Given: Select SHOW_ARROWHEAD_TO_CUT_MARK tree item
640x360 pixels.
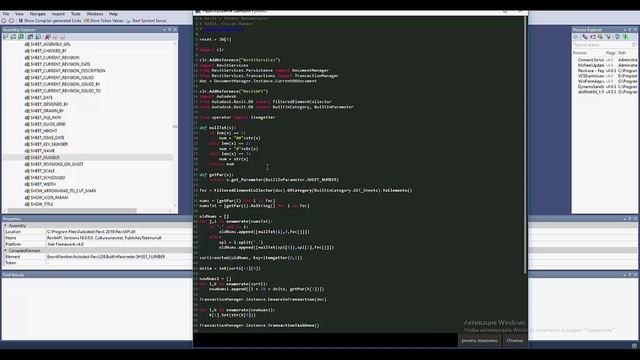Looking at the screenshot, I should 63,191.
